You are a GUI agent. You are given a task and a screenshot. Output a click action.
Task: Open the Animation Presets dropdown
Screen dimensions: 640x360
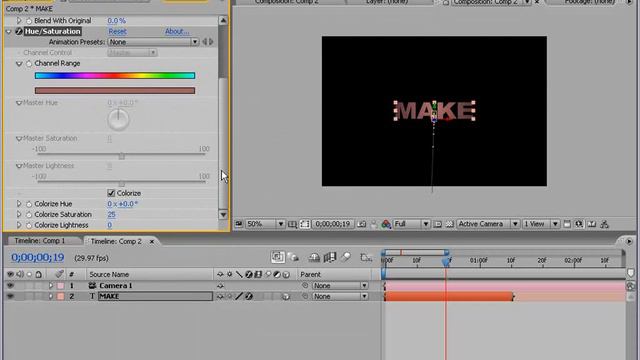click(153, 42)
